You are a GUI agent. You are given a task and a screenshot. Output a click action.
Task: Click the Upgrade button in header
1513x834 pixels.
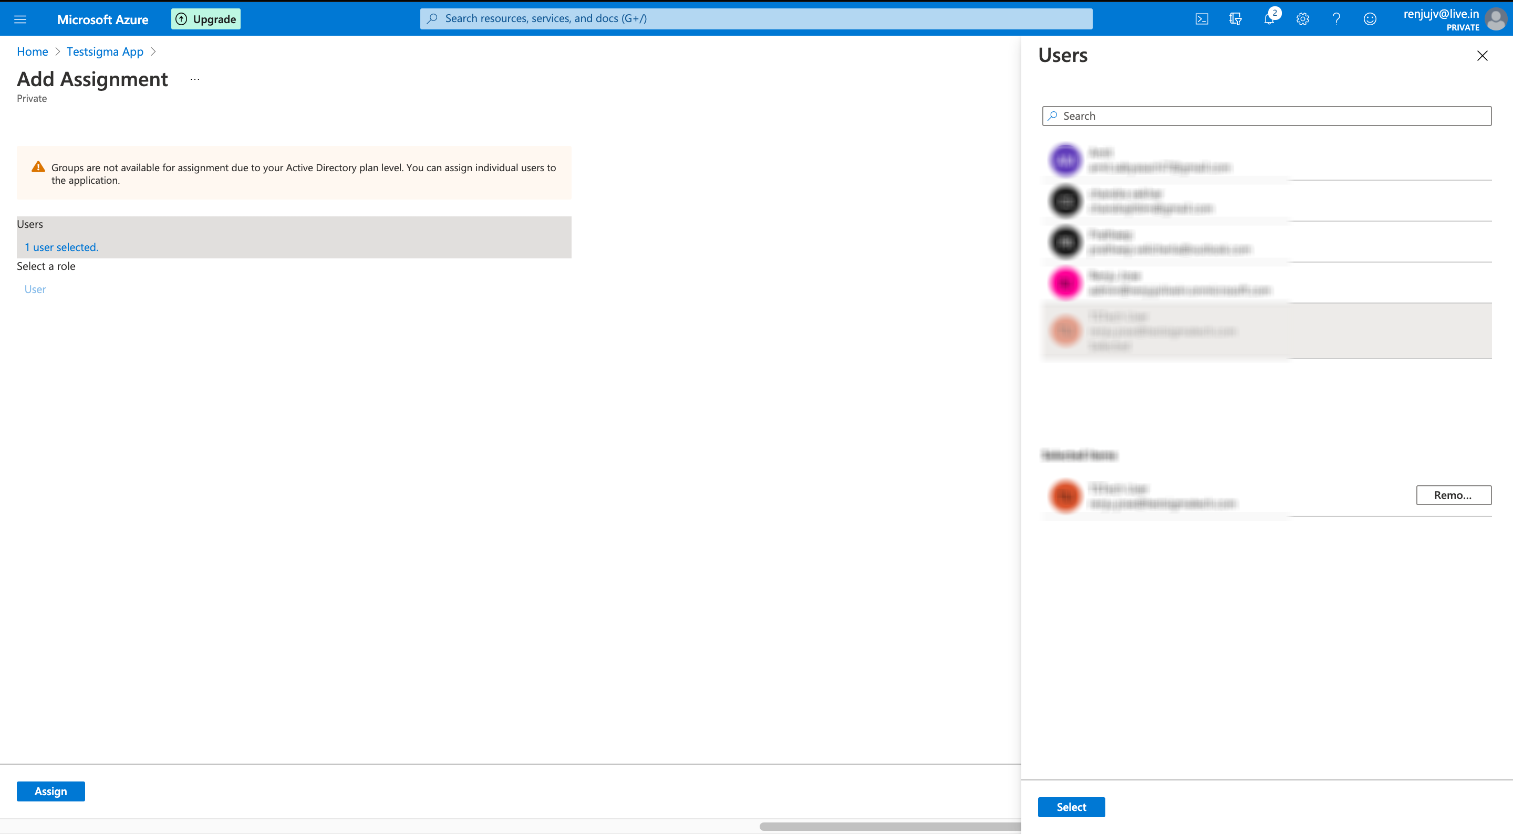tap(206, 19)
